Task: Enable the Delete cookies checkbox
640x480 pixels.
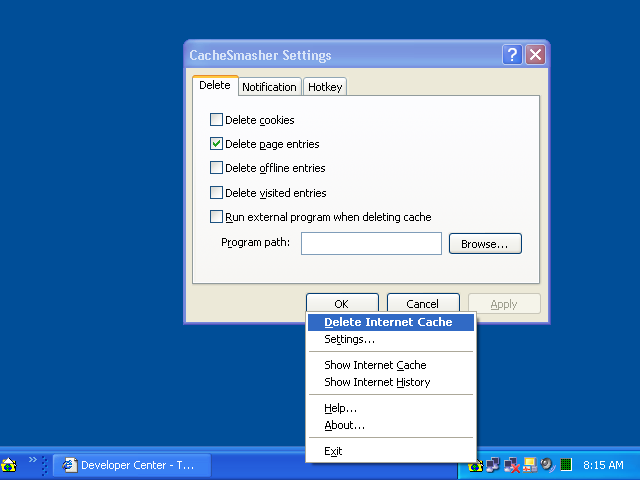Action: (x=216, y=120)
